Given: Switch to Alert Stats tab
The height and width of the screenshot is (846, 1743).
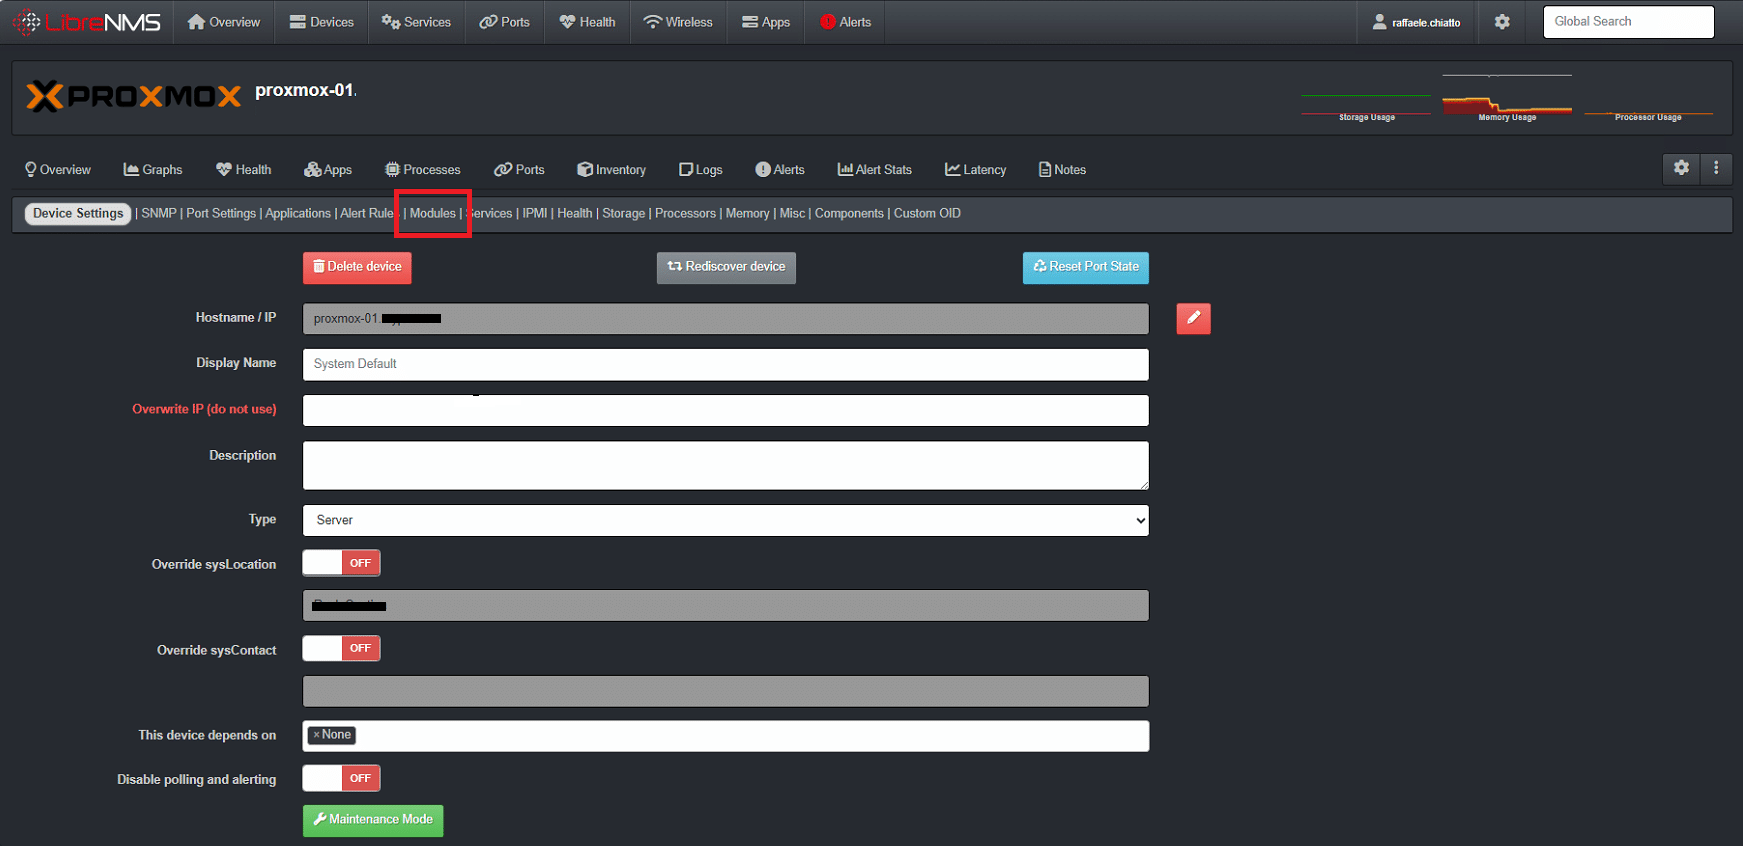Looking at the screenshot, I should (875, 170).
